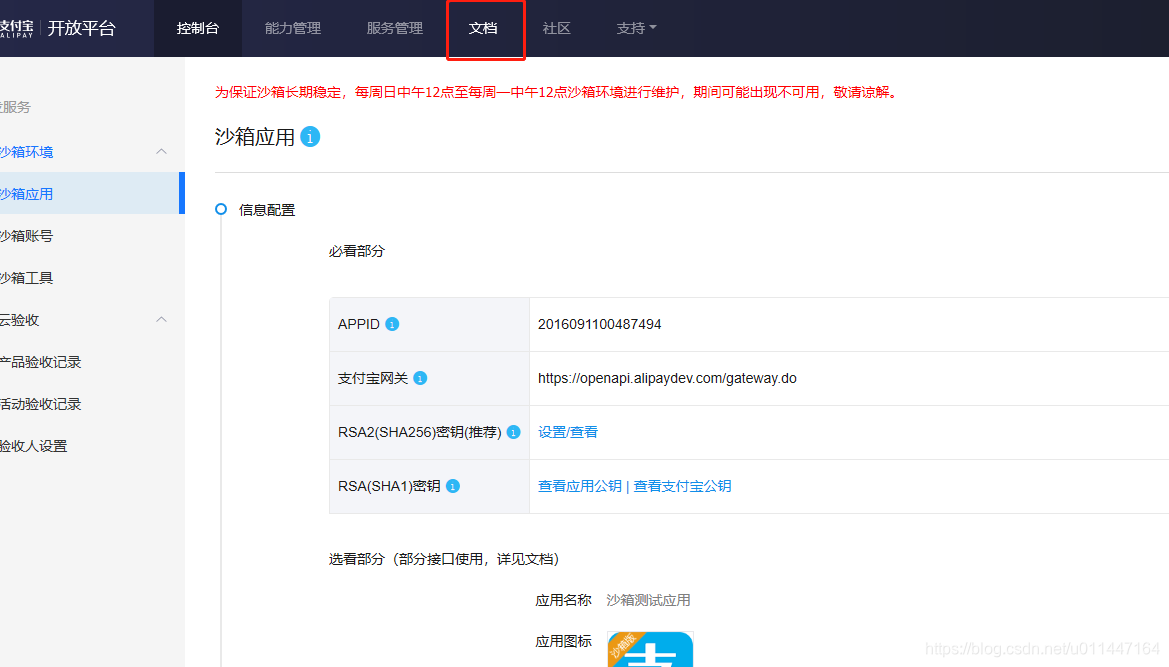The height and width of the screenshot is (667, 1169).
Task: Collapse the 沙箱环境 sidebar section chevron
Action: (161, 151)
